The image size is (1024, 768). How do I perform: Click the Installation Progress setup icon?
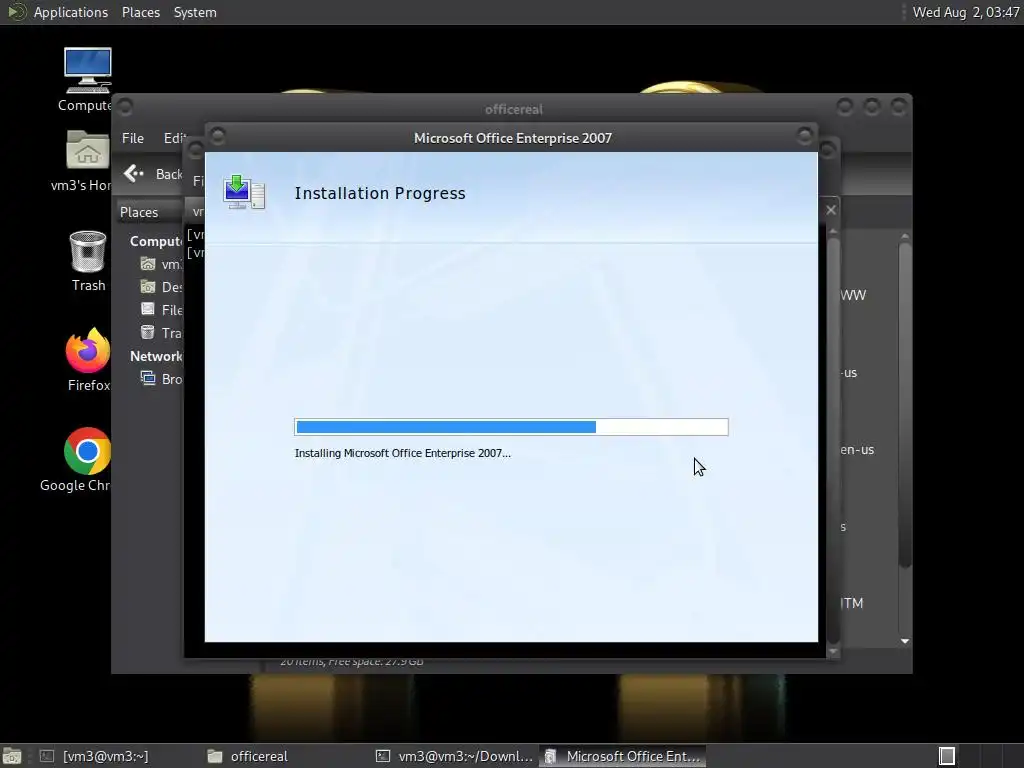244,192
